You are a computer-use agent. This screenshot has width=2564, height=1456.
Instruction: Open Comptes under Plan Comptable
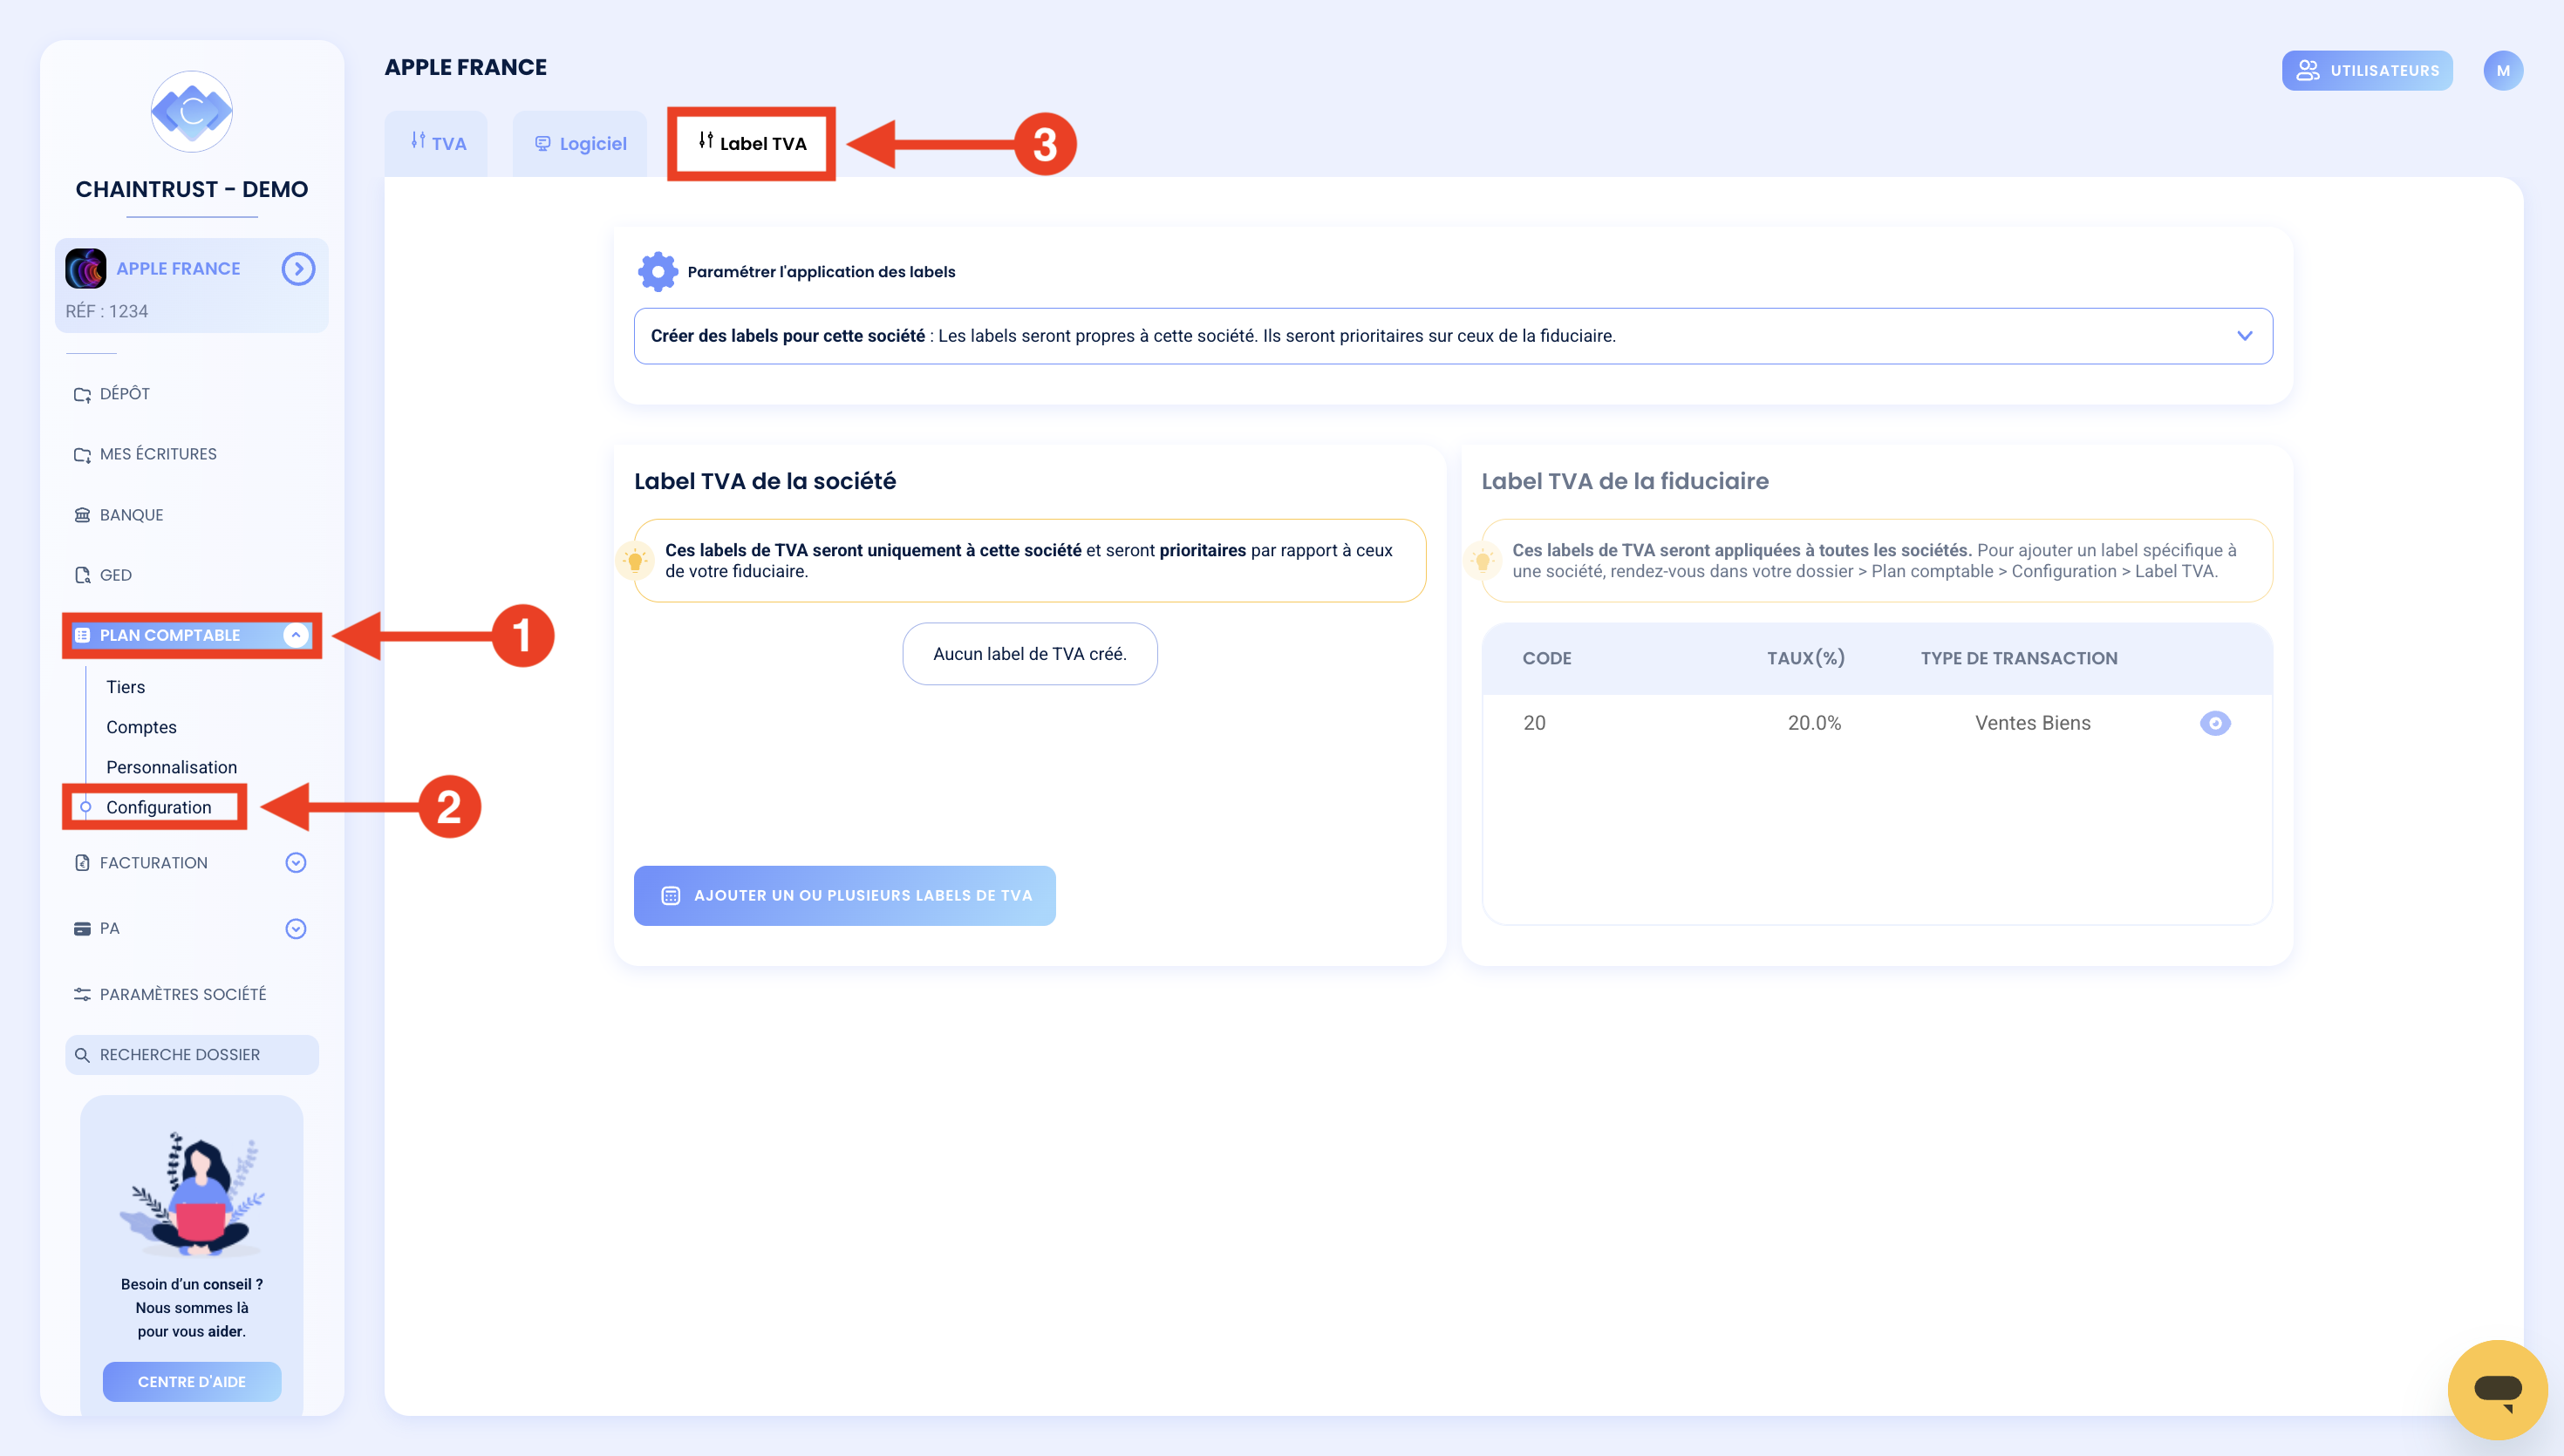[141, 727]
